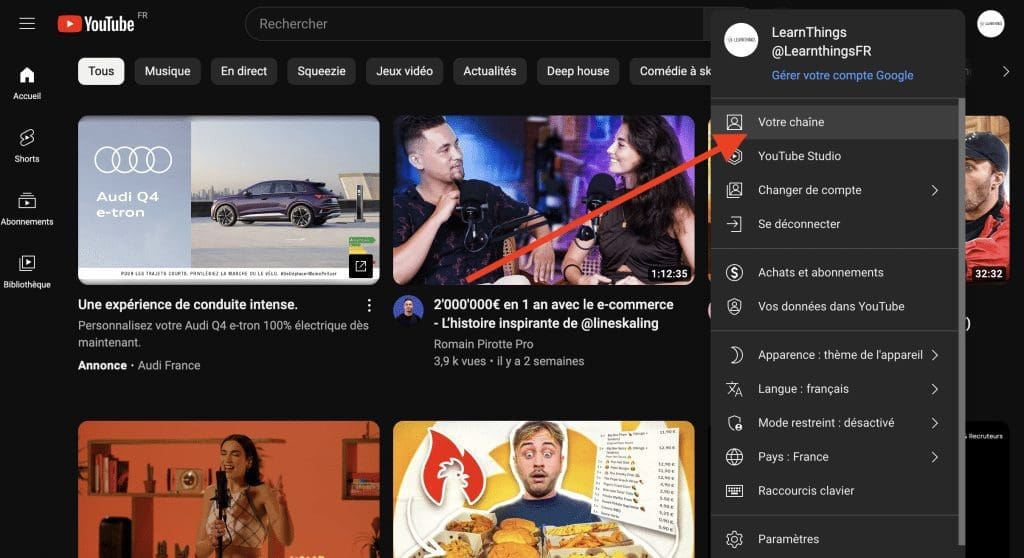The width and height of the screenshot is (1024, 558).
Task: Click the @LearnthingsFR handle text
Action: pos(821,51)
